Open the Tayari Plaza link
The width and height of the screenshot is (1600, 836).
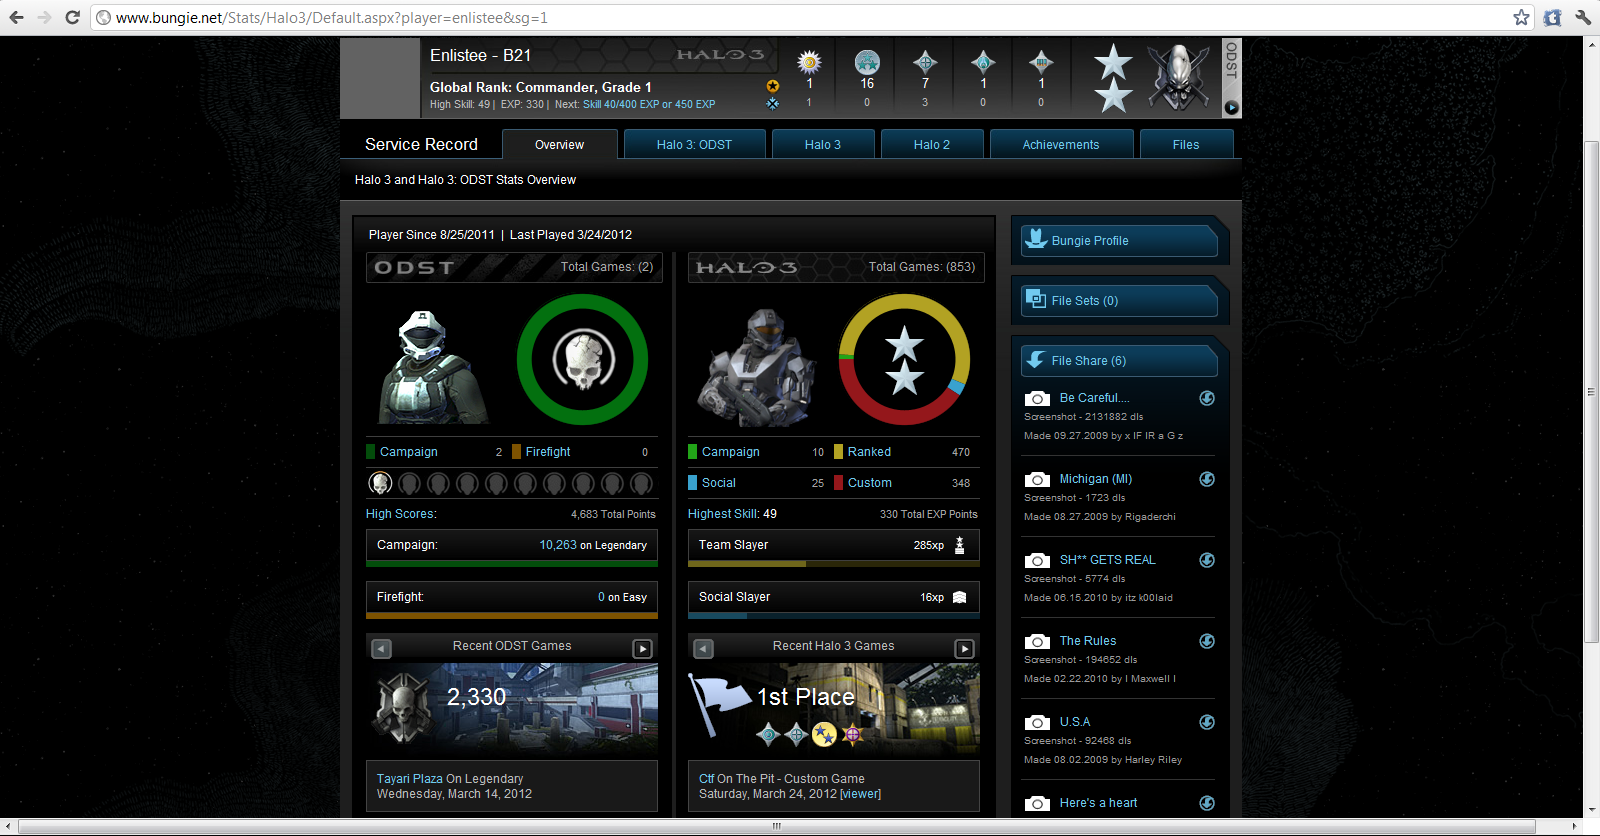coord(409,779)
